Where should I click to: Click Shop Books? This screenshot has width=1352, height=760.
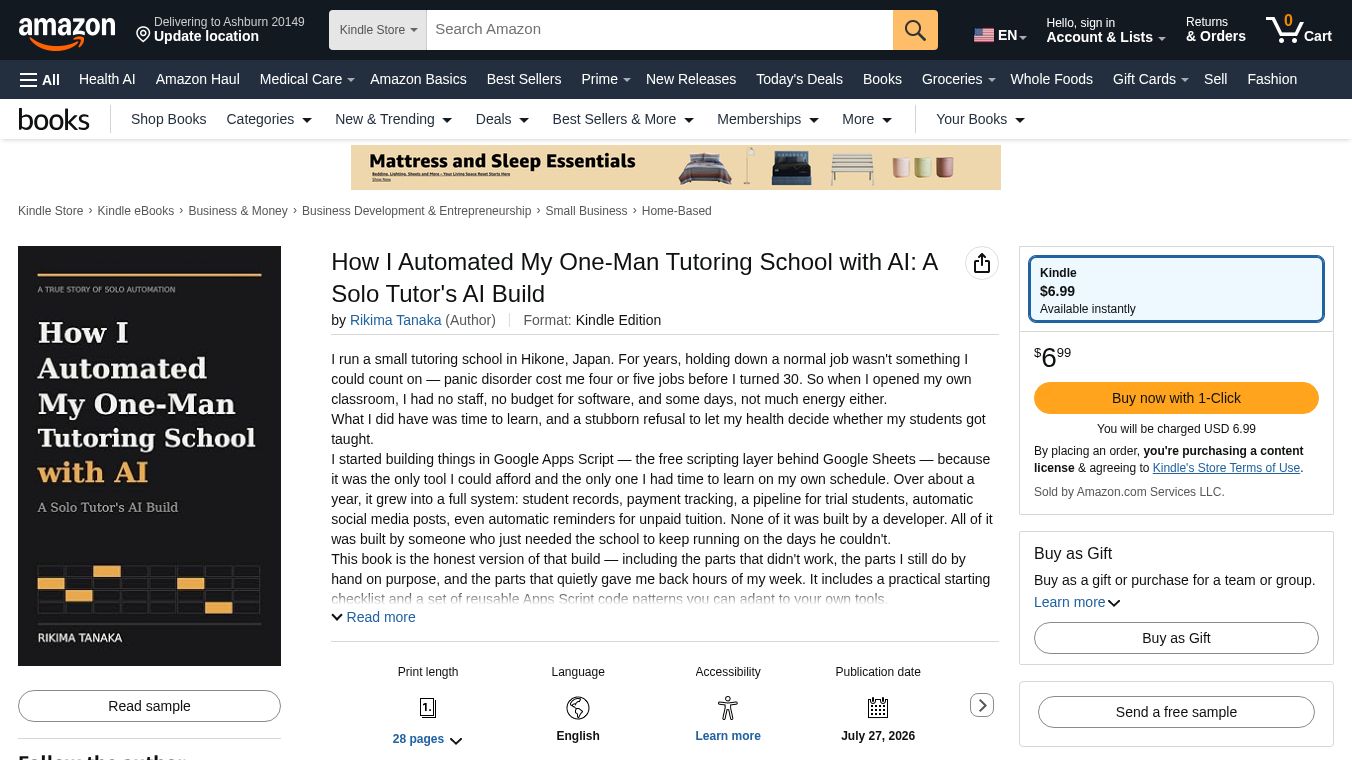[168, 119]
